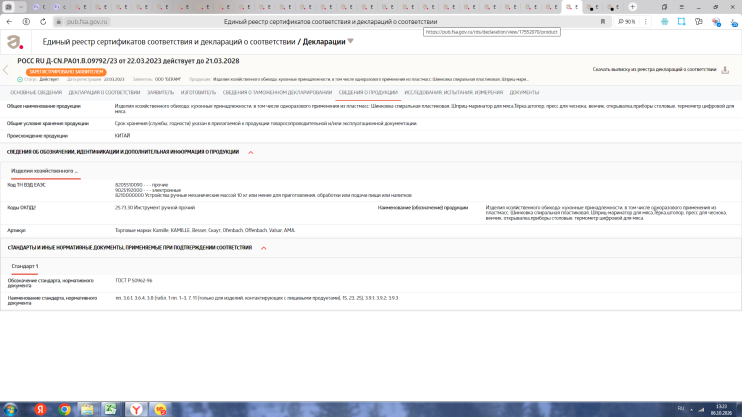The image size is (742, 417).
Task: Show hidden tray icons arrow
Action: click(x=691, y=409)
